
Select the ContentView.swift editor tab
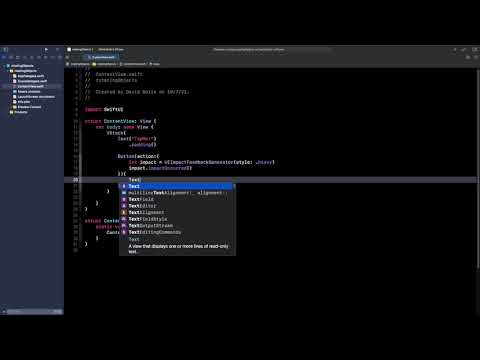(102, 57)
